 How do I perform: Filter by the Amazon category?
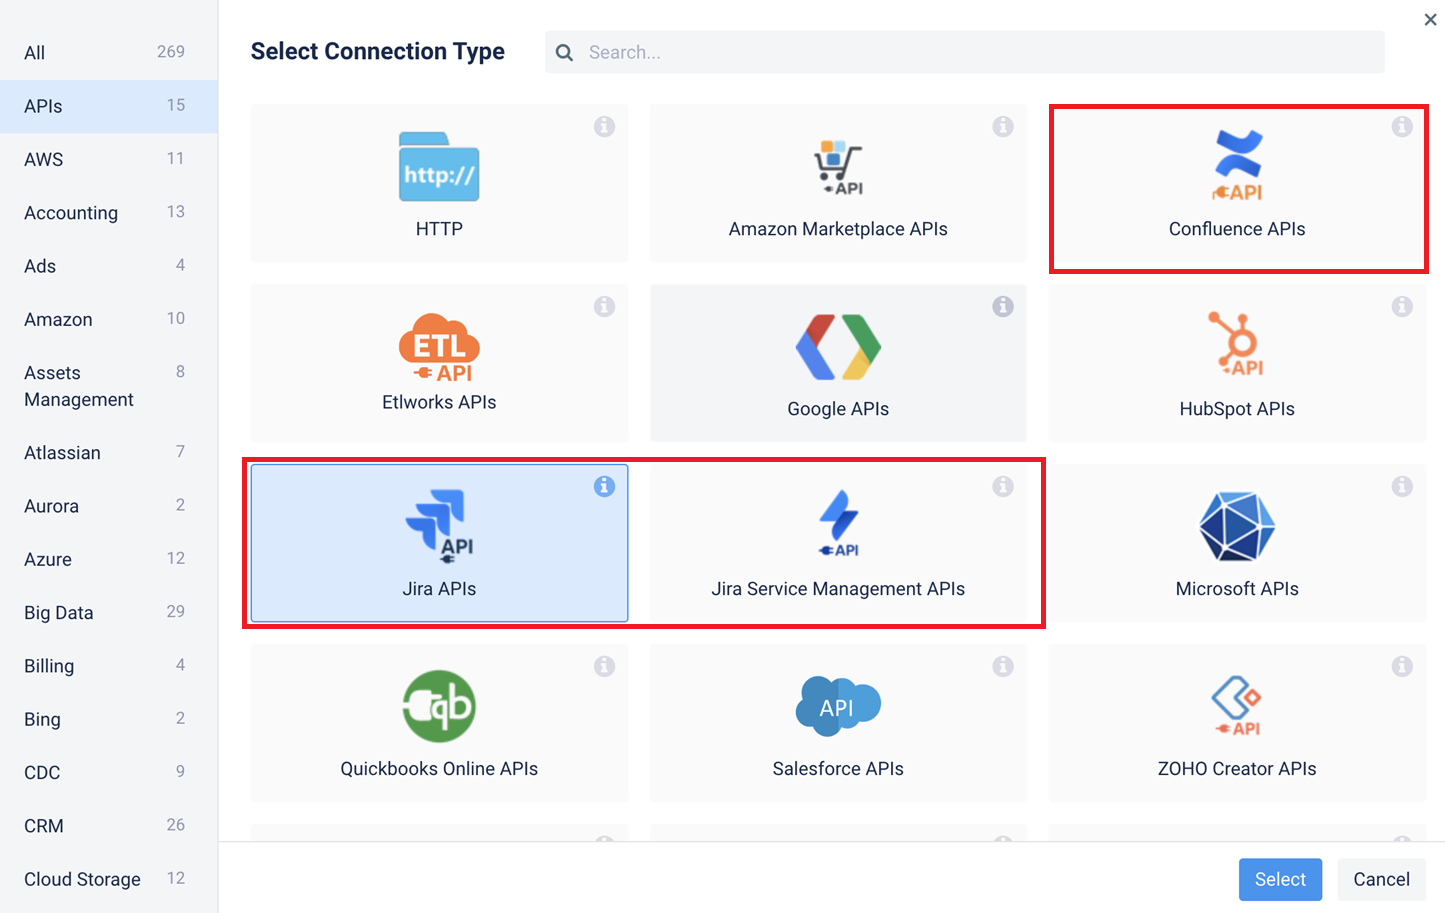point(108,319)
